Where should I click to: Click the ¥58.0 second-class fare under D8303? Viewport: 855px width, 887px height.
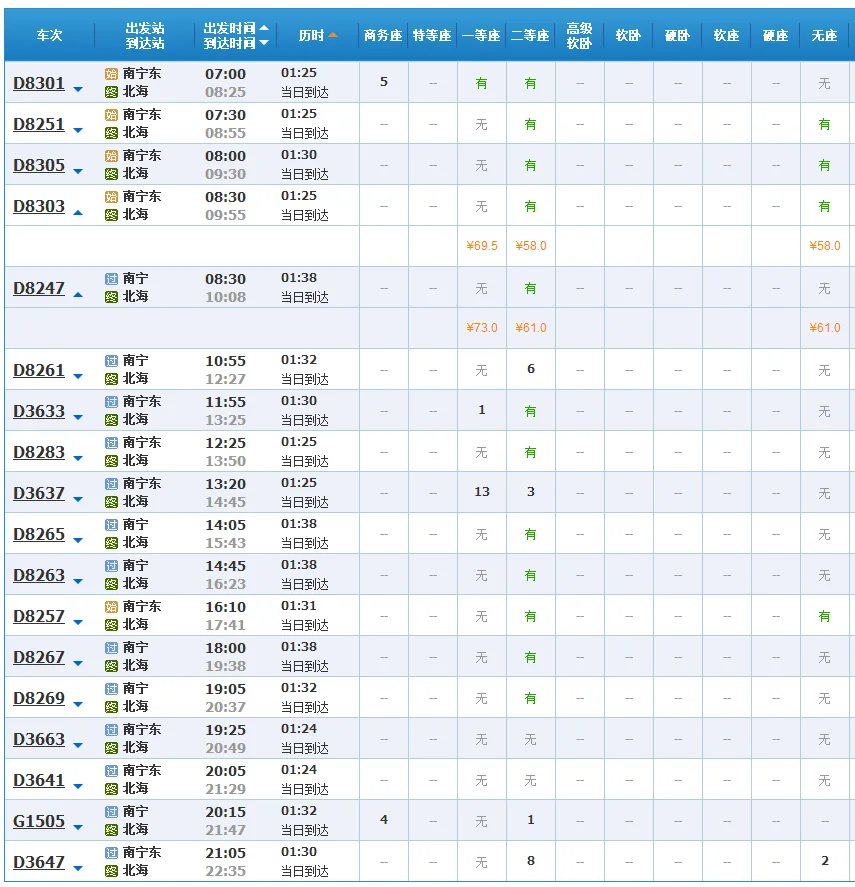click(530, 246)
